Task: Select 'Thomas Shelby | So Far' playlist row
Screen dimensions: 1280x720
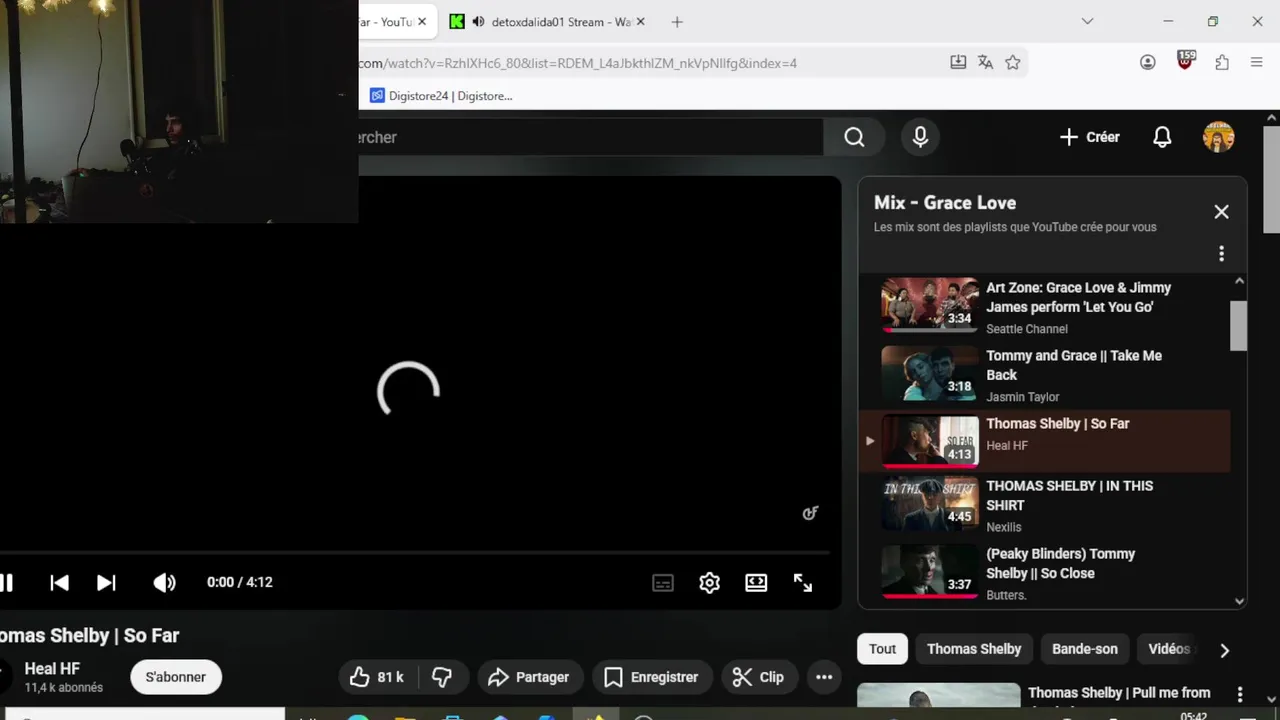Action: (x=1044, y=440)
